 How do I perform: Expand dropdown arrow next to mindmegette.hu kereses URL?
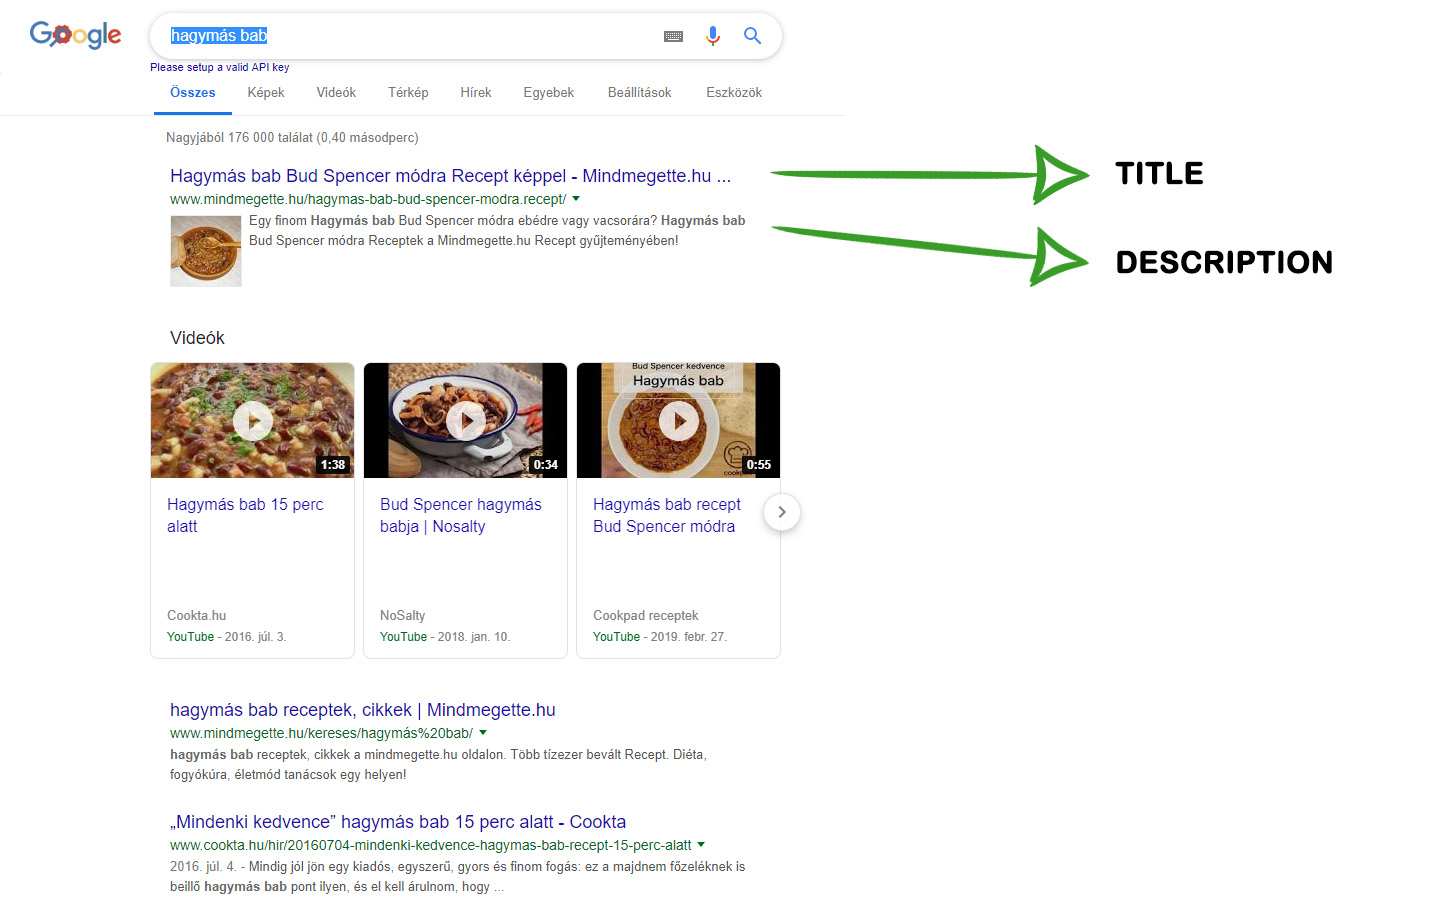tap(483, 733)
